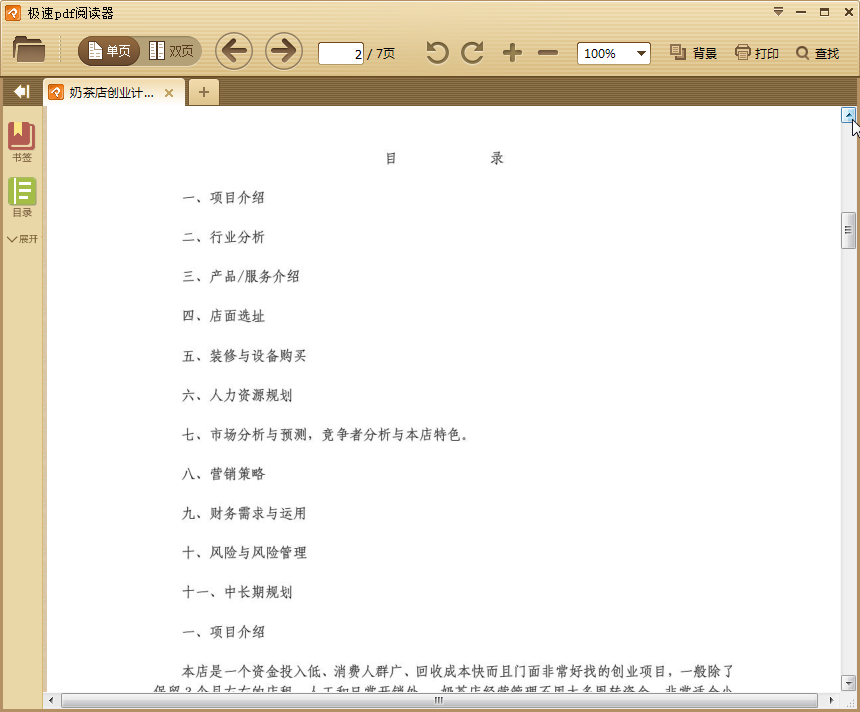Click the entry 五、装修与设备购买
This screenshot has height=712, width=860.
pos(244,356)
